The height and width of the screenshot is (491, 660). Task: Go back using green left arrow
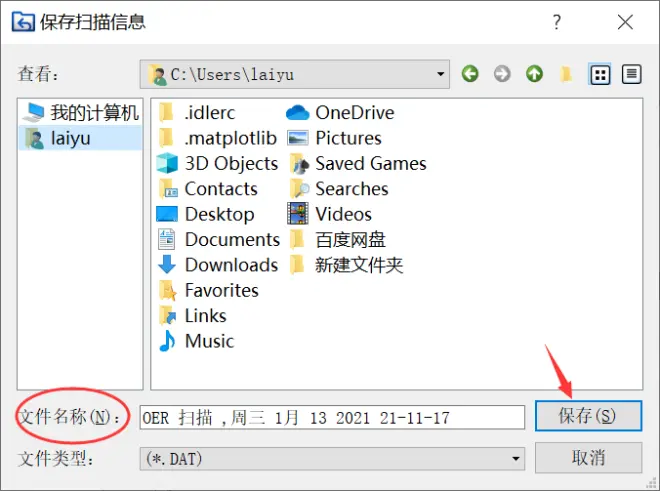point(470,74)
